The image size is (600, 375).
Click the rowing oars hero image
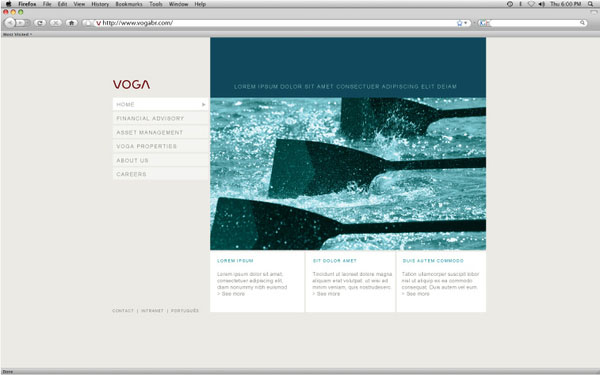[348, 174]
